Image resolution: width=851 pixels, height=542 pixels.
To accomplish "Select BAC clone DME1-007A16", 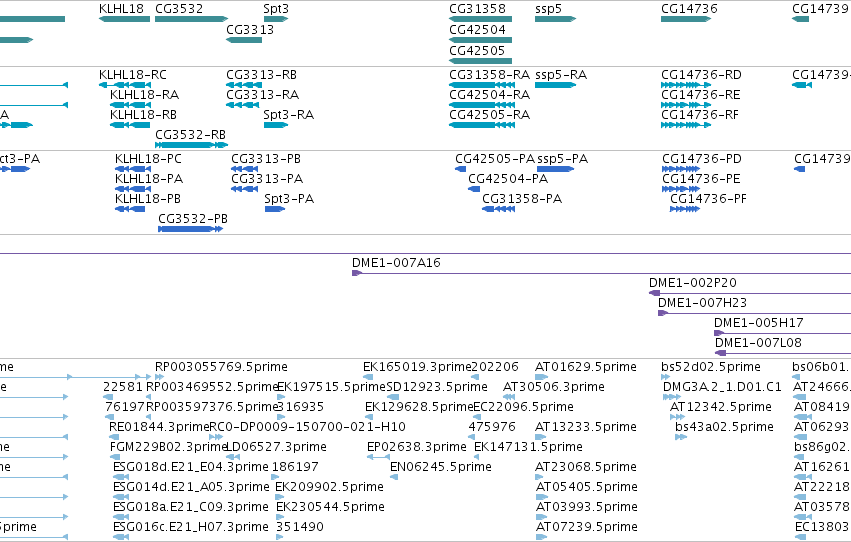I will coord(601,273).
